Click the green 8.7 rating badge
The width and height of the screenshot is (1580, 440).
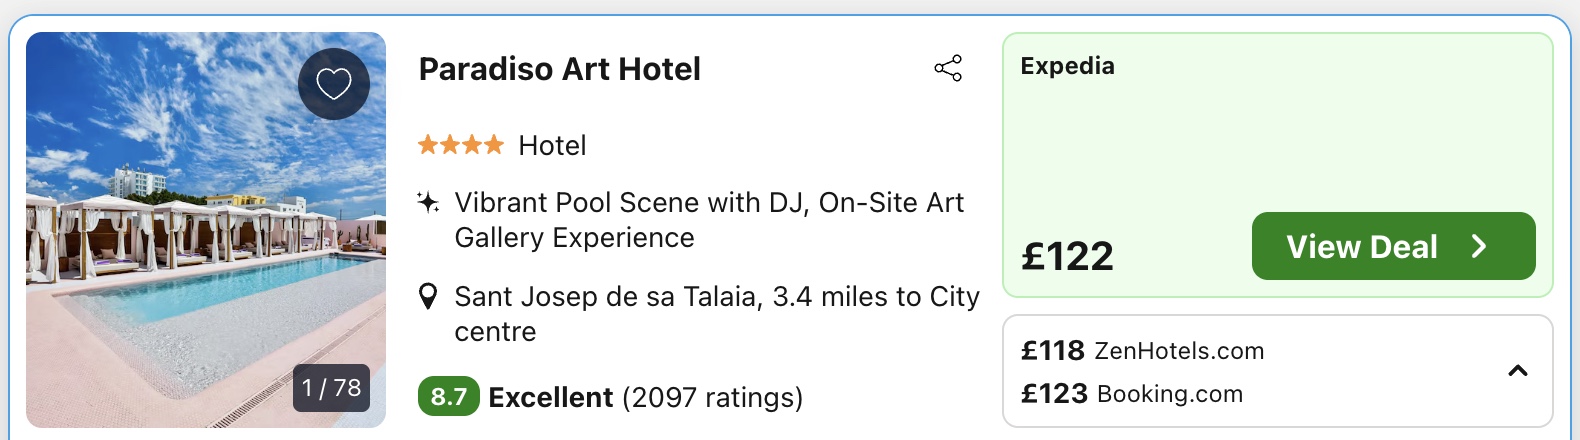pos(448,397)
